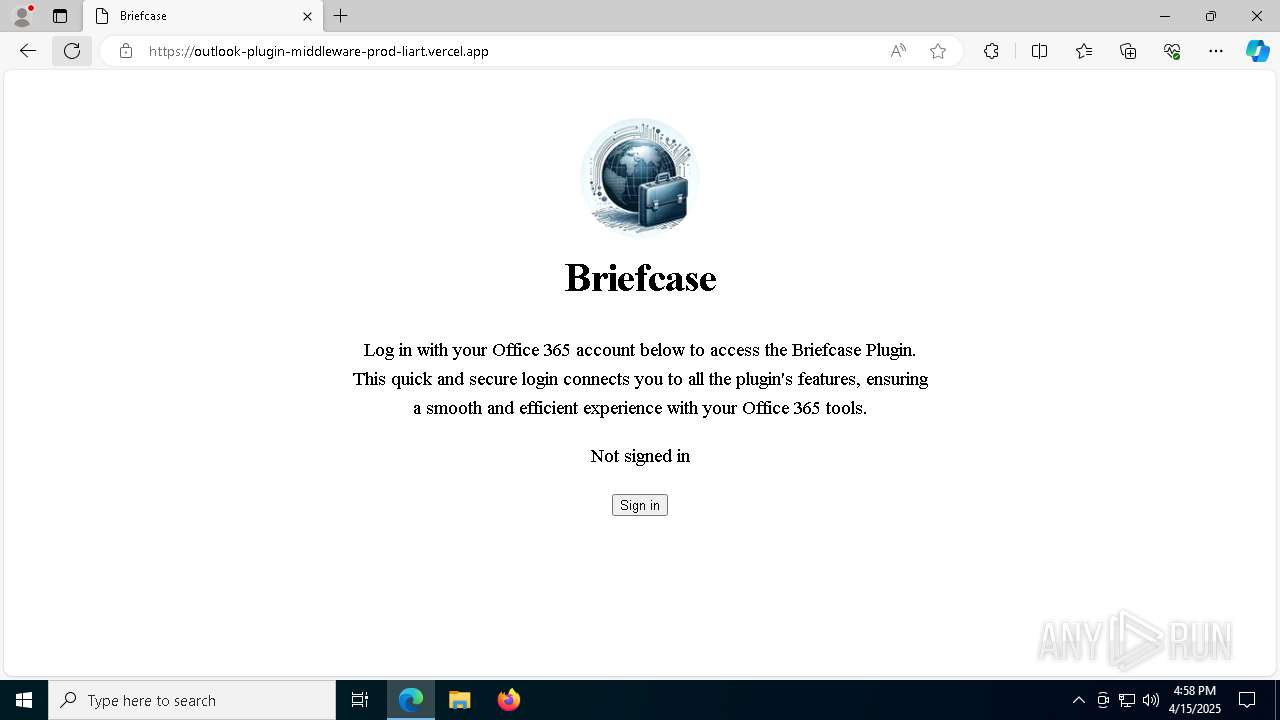Click the Sign in button
1280x720 pixels.
pyautogui.click(x=639, y=505)
